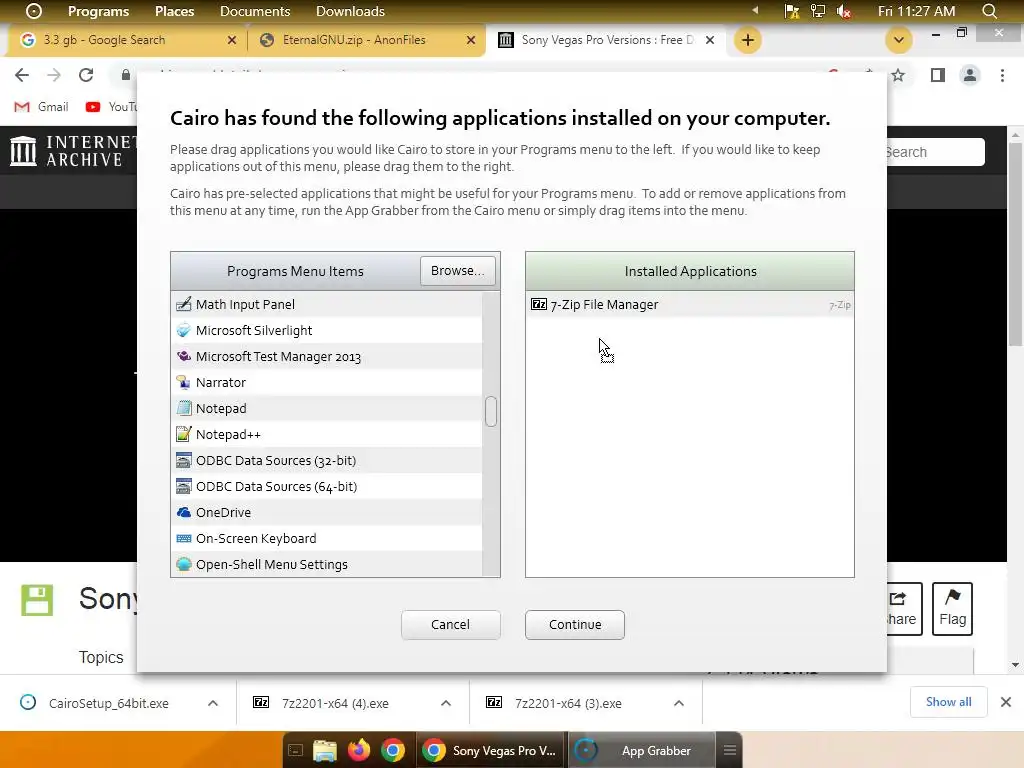Click the ODBC Data Sources (64-bit) icon

coord(184,487)
